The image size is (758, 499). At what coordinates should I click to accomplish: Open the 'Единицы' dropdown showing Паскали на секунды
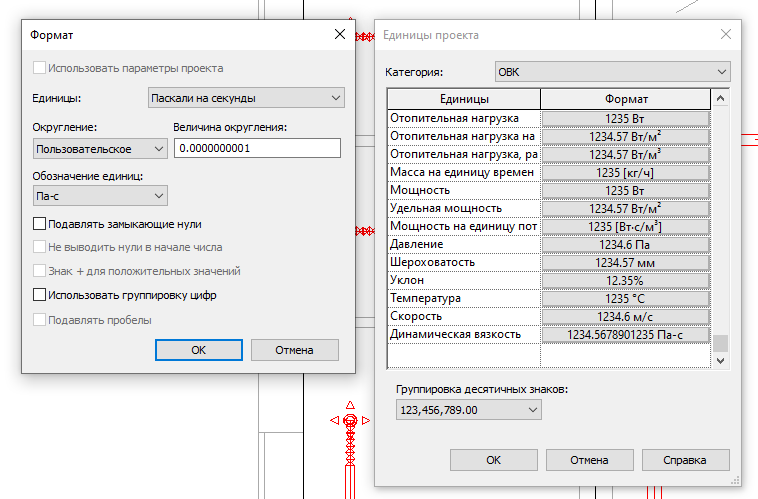coord(246,98)
